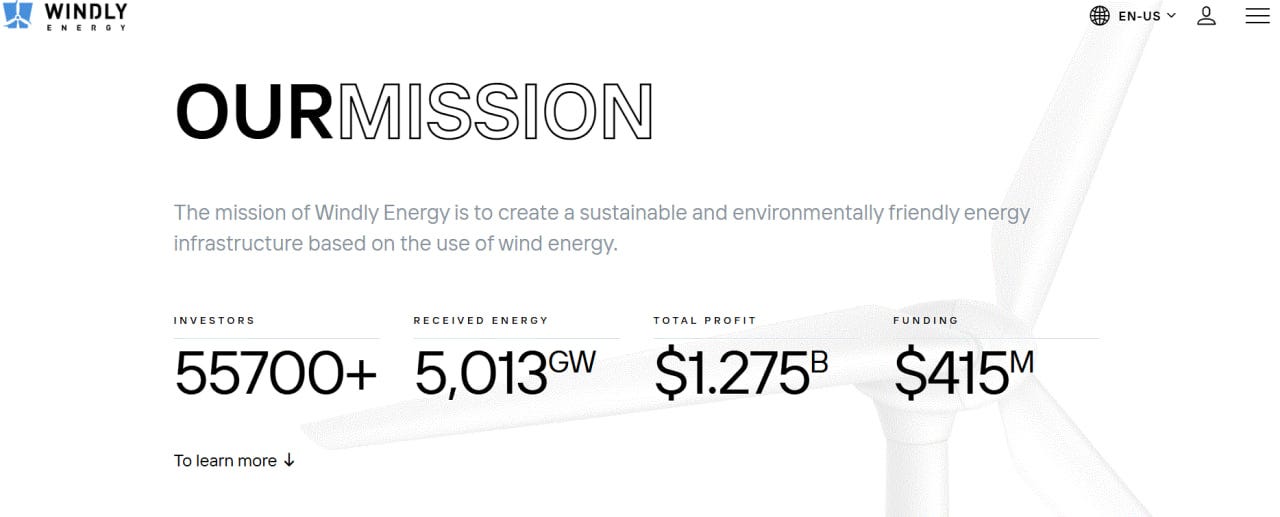Click the down arrow beside To learn more
Viewport: 1280px width, 517px height.
289,460
